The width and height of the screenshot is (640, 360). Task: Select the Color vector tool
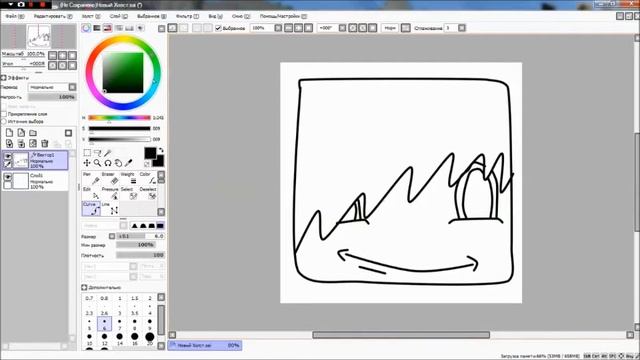[147, 178]
